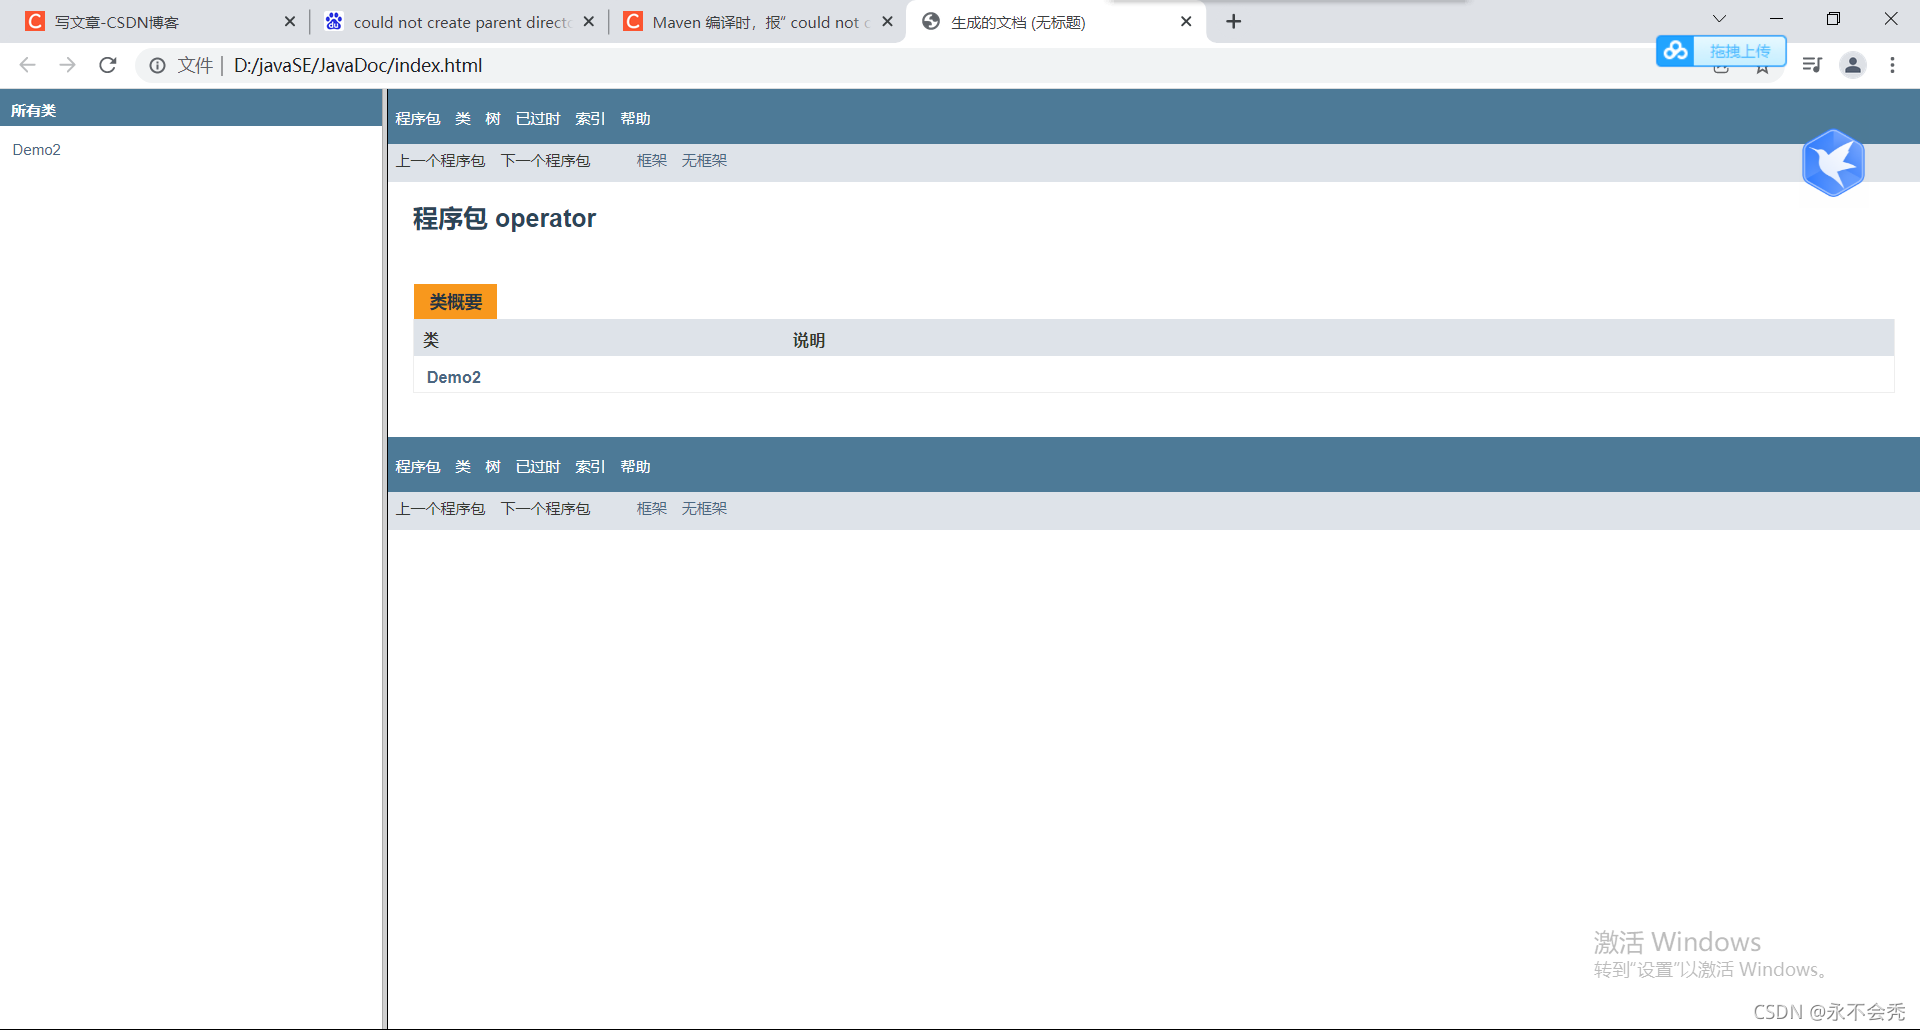The height and width of the screenshot is (1030, 1920).
Task: Open 已过时 in the top navigation bar
Action: tap(538, 119)
